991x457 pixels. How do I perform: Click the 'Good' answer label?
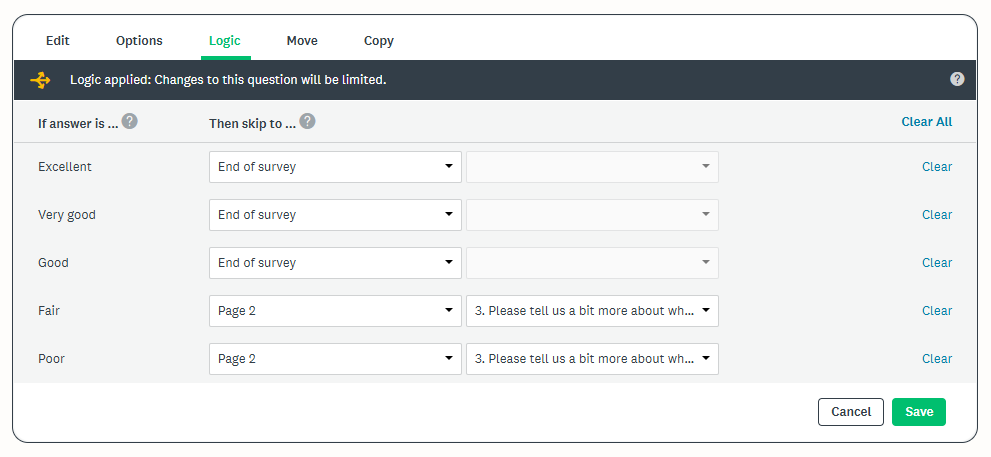[53, 263]
